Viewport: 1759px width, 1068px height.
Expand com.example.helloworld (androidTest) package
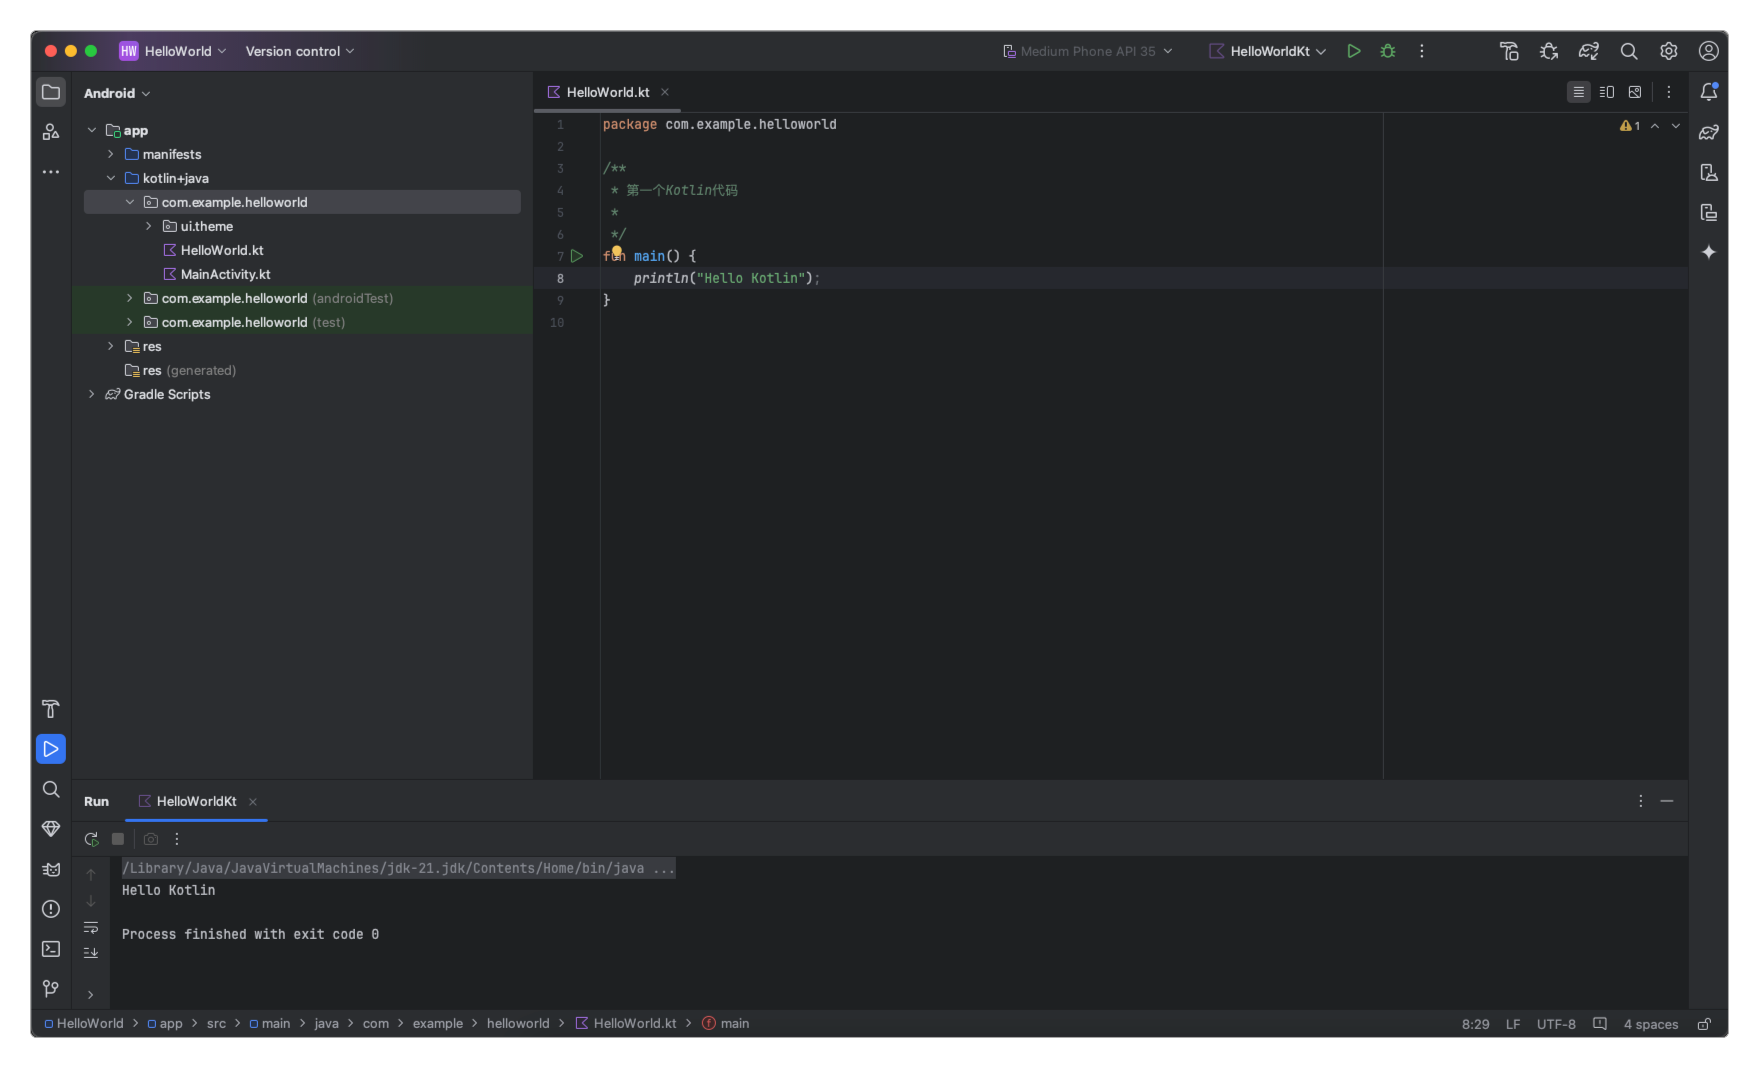click(129, 298)
